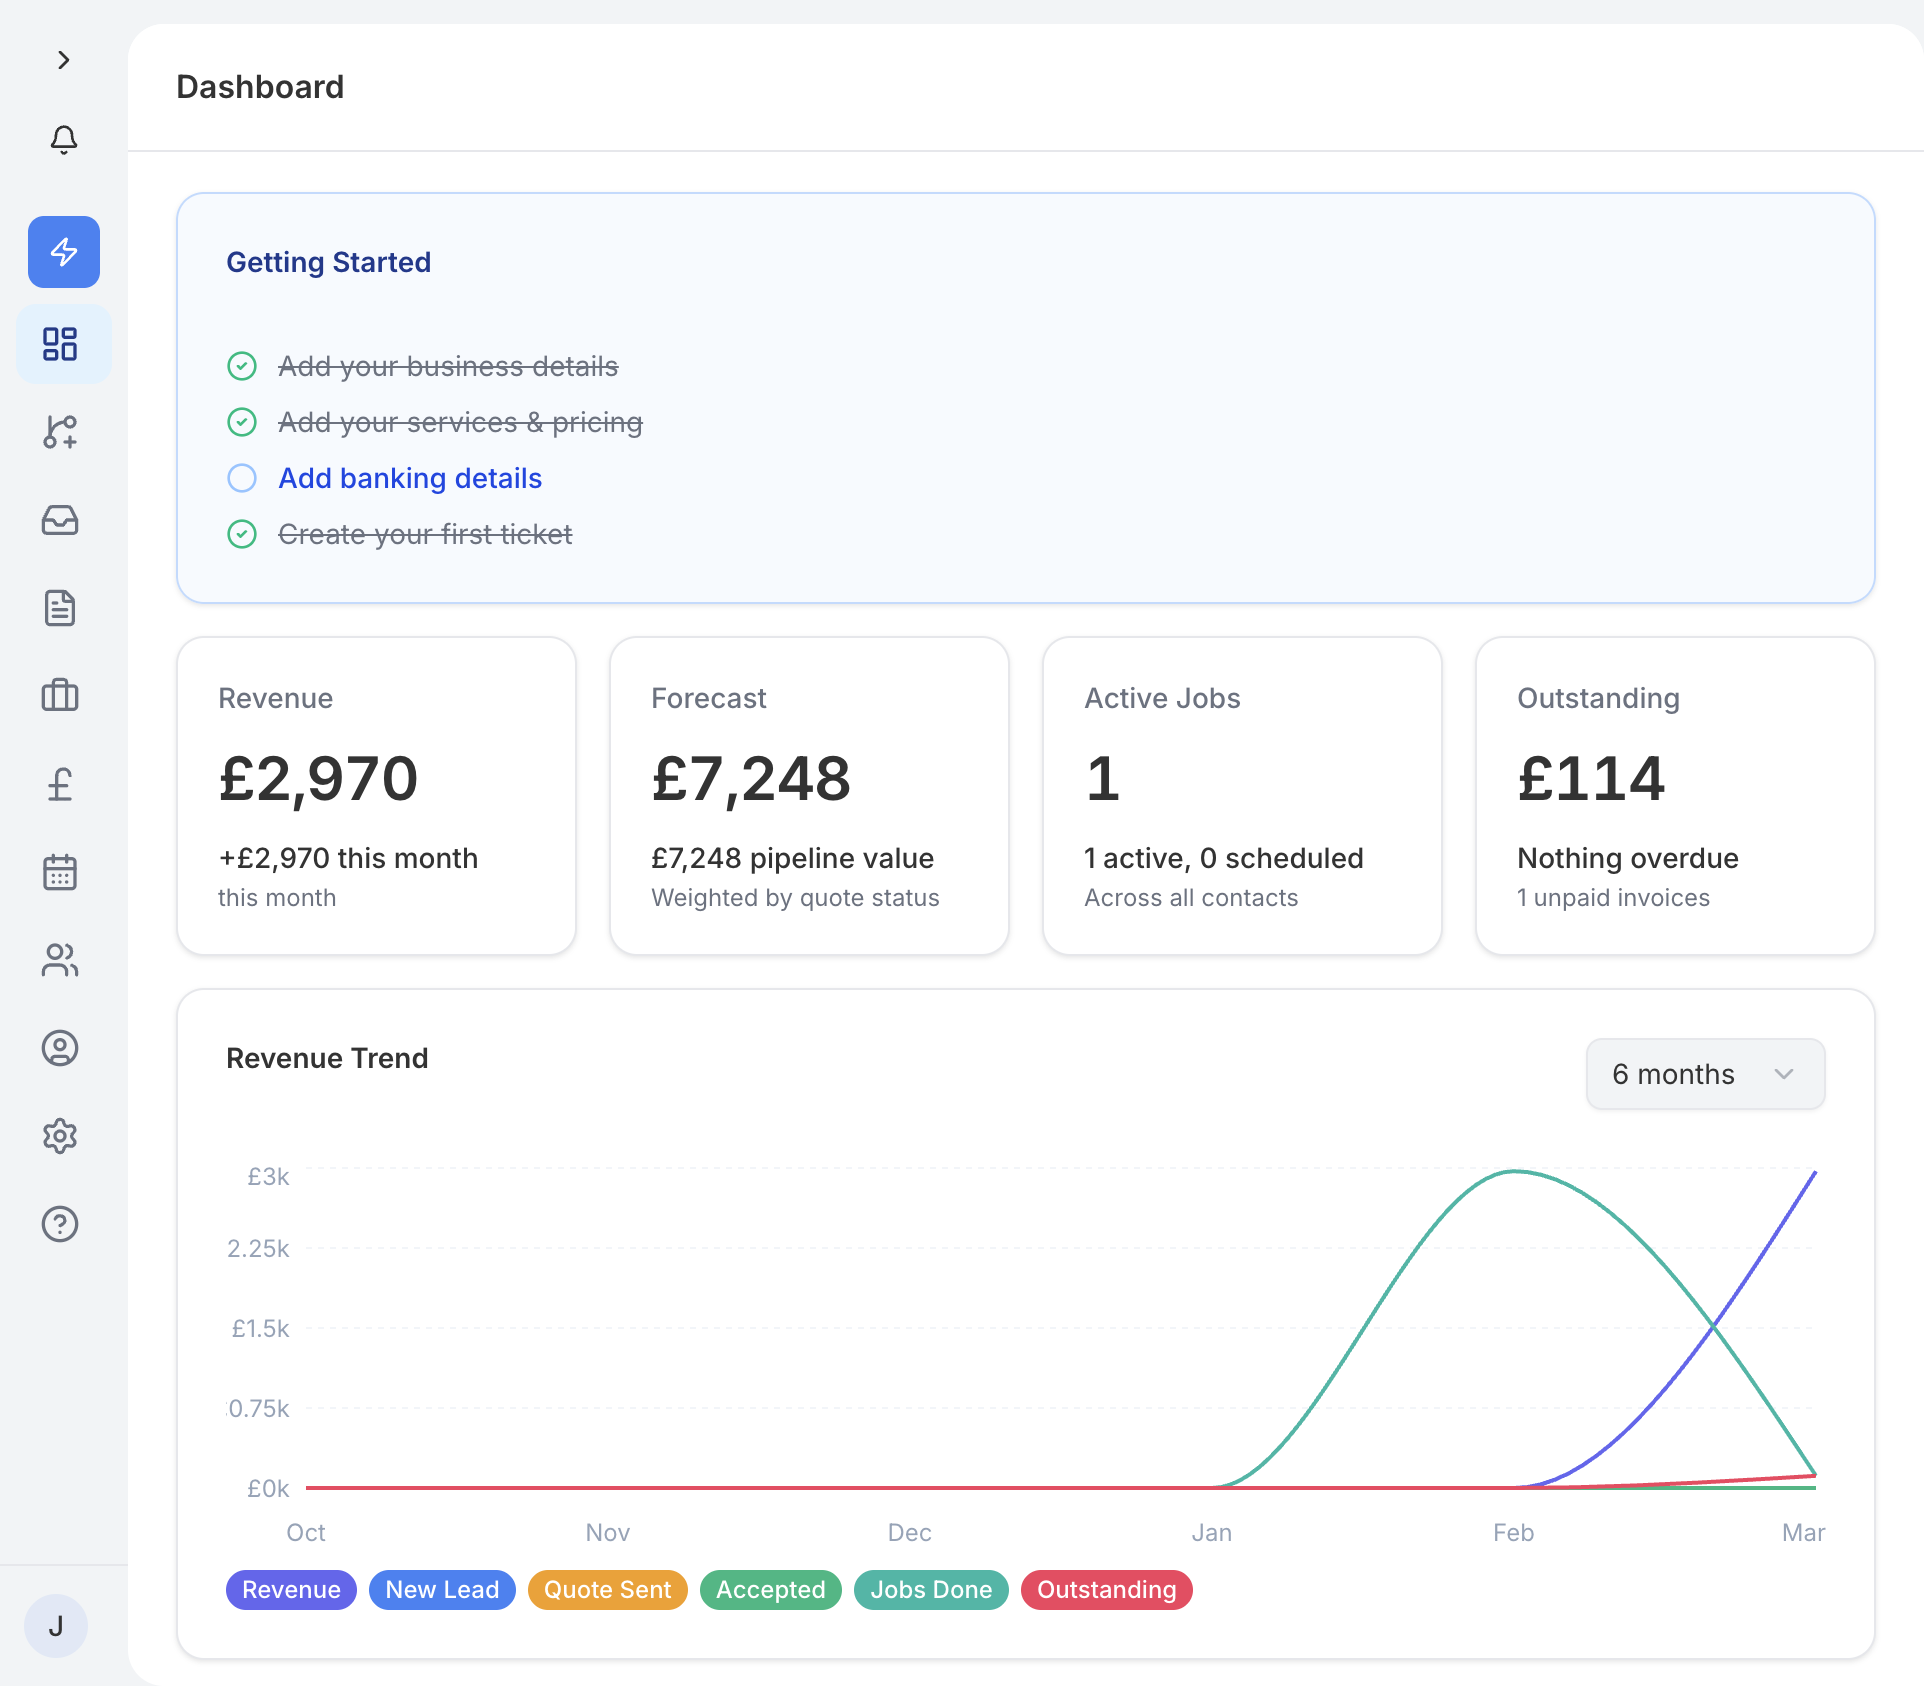This screenshot has width=1924, height=1686.
Task: Open the J profile avatar
Action: pyautogui.click(x=56, y=1625)
